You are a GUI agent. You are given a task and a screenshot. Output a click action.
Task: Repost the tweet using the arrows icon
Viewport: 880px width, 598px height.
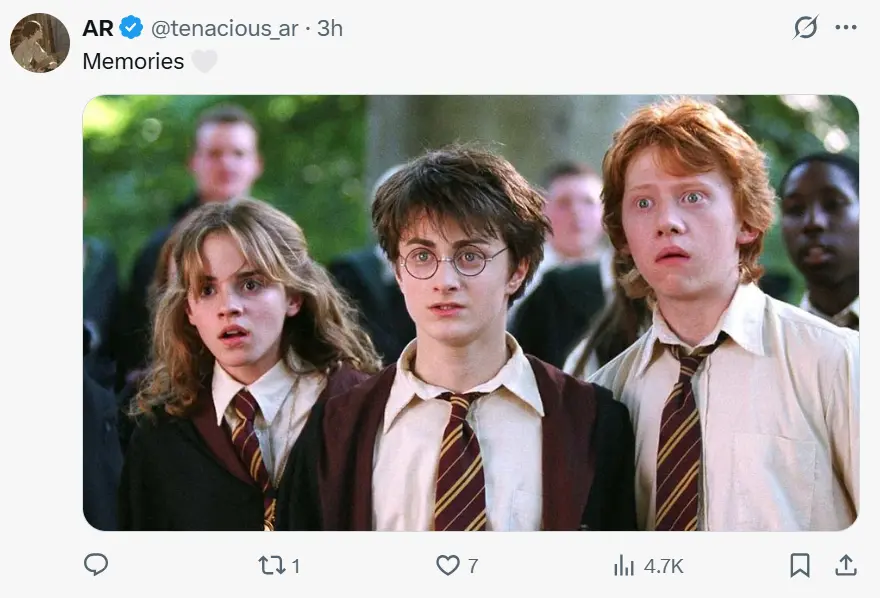(272, 565)
